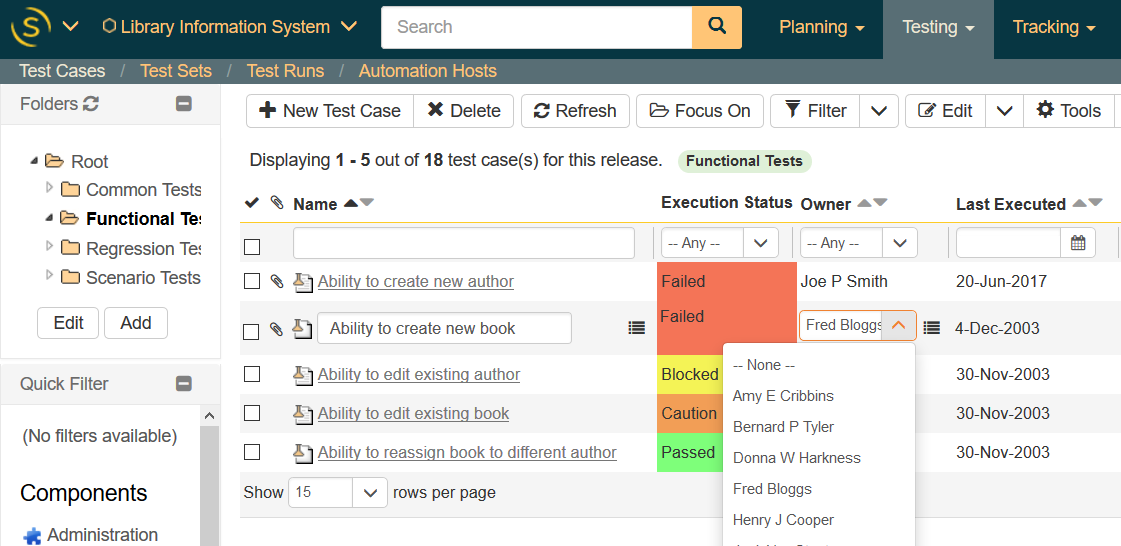
Task: Click the SpiraTest logo icon
Action: click(30, 27)
